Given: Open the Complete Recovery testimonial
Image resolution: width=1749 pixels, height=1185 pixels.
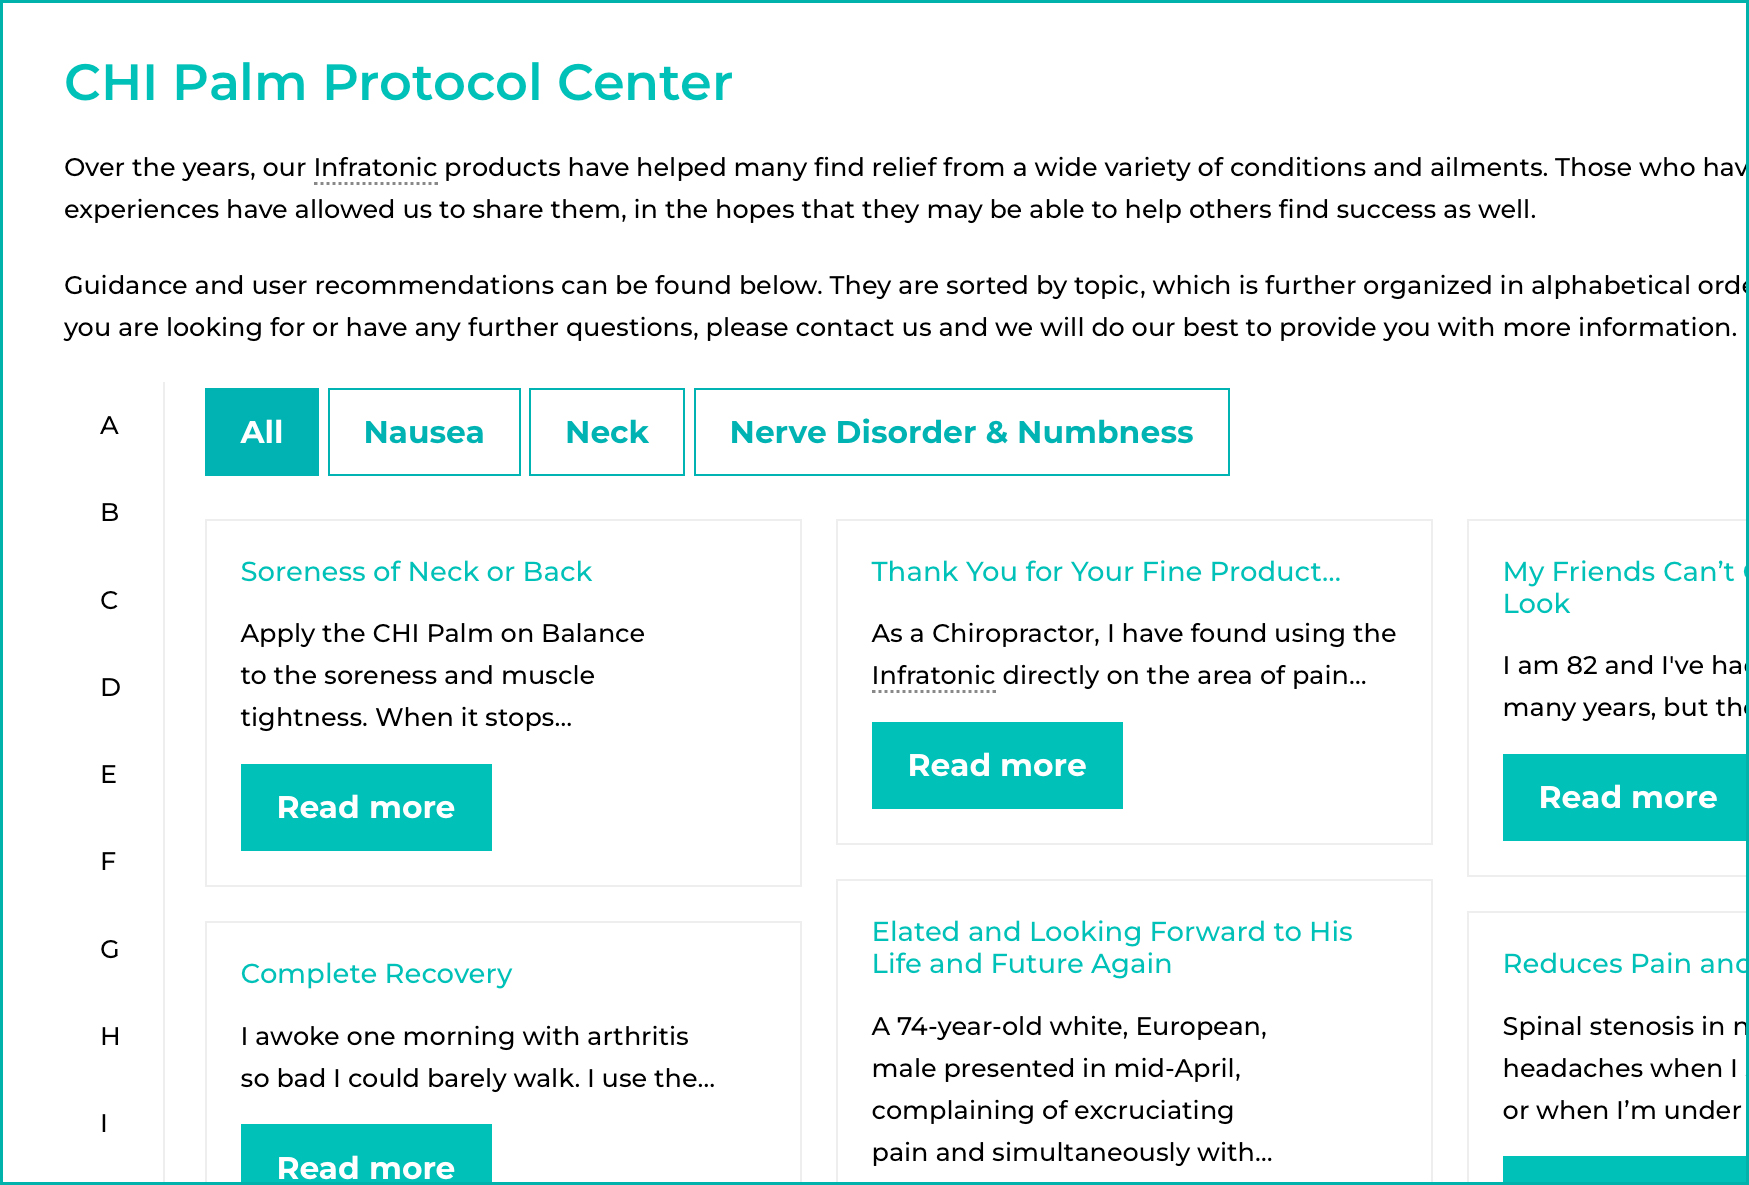Looking at the screenshot, I should (375, 973).
